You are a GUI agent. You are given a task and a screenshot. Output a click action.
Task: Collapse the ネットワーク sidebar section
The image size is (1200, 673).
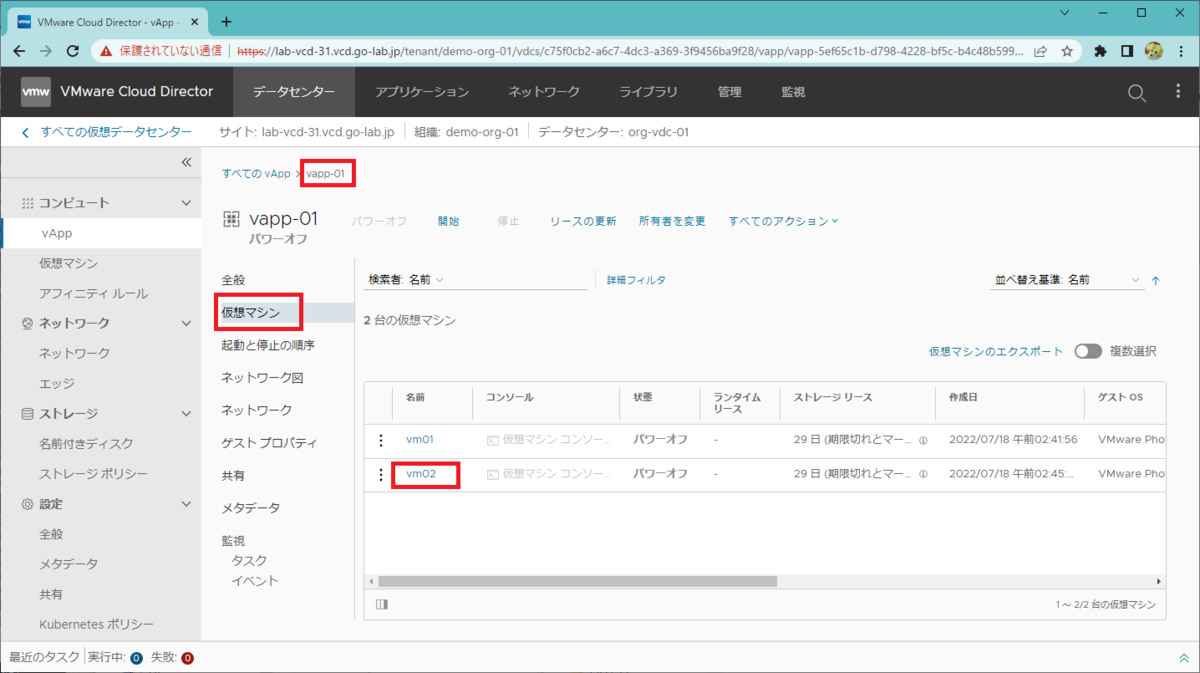(186, 323)
